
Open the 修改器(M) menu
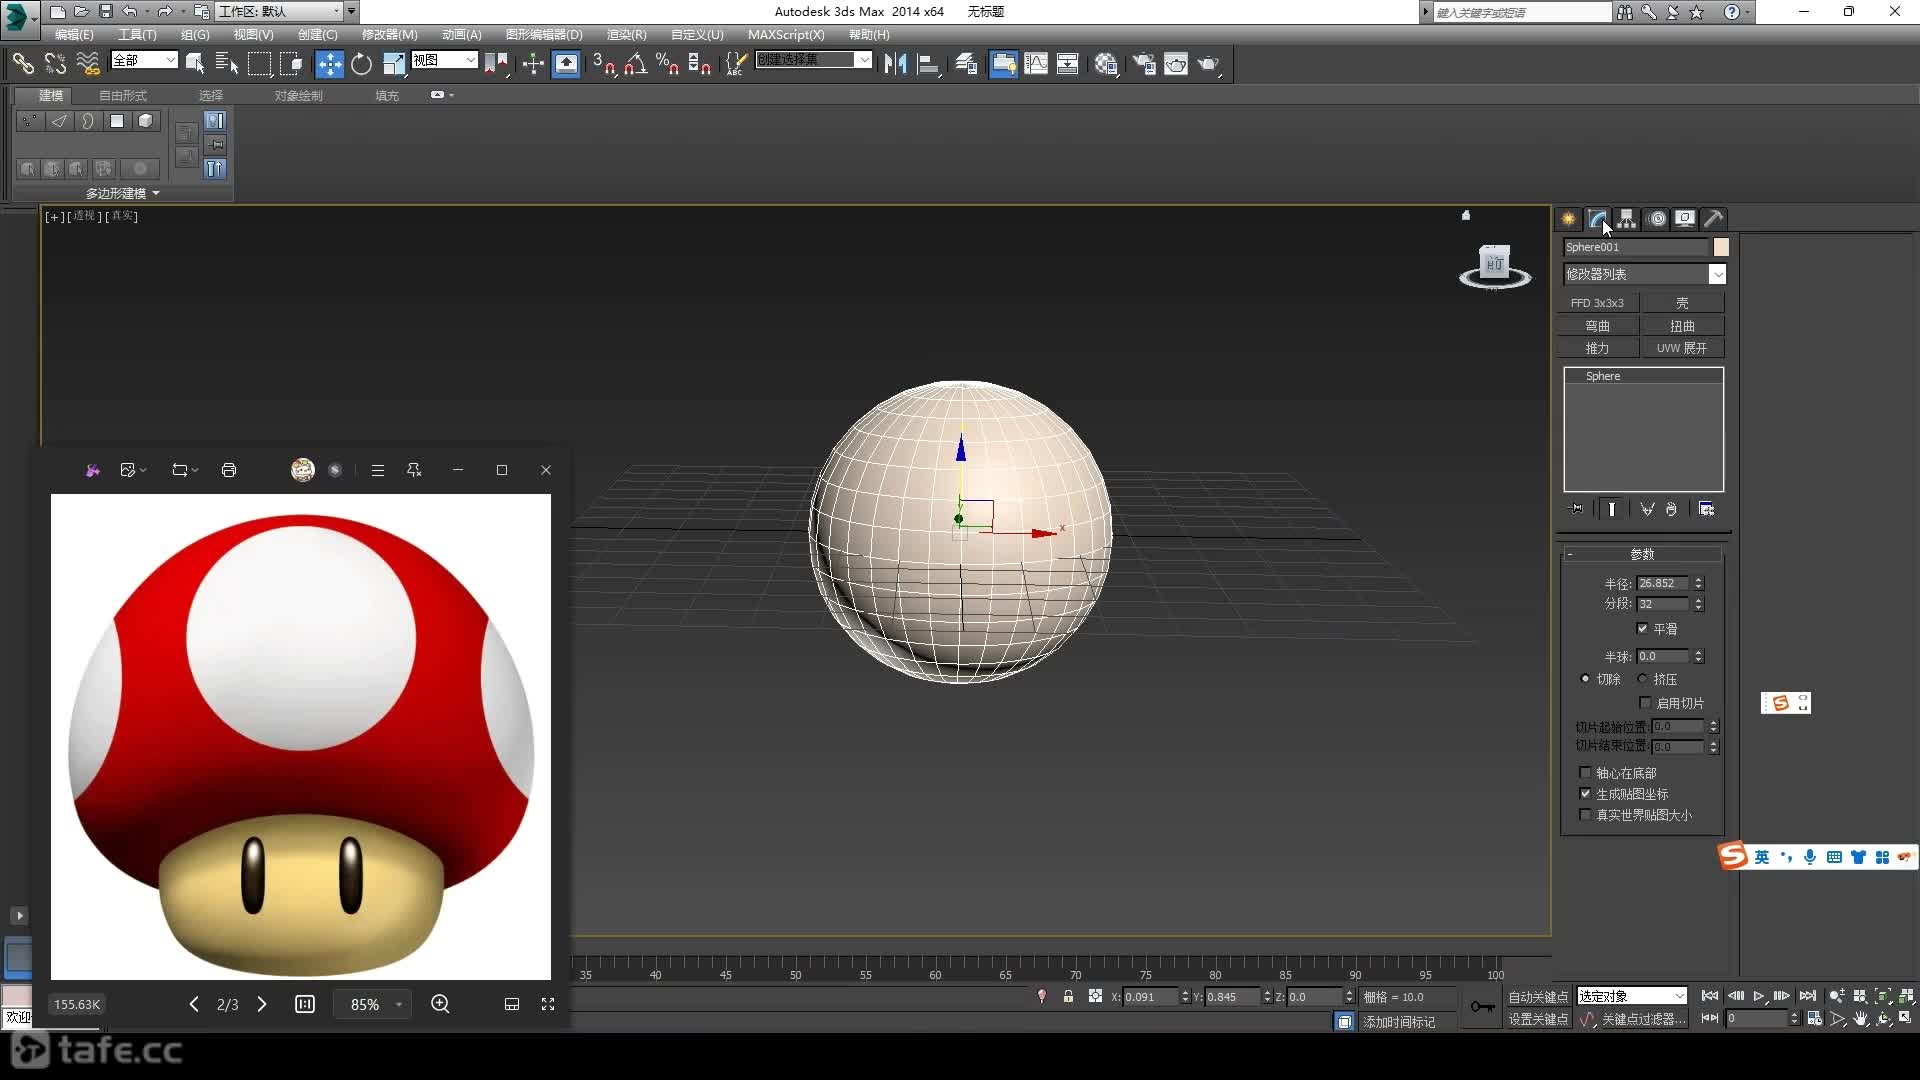coord(389,34)
